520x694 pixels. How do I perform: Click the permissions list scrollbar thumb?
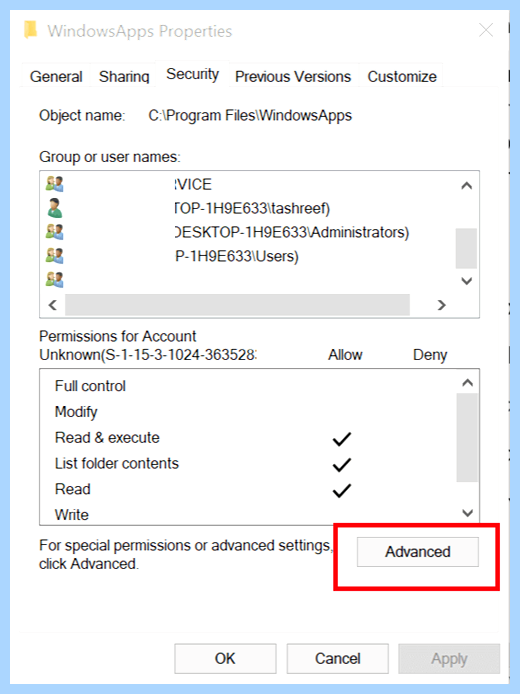coord(467,437)
